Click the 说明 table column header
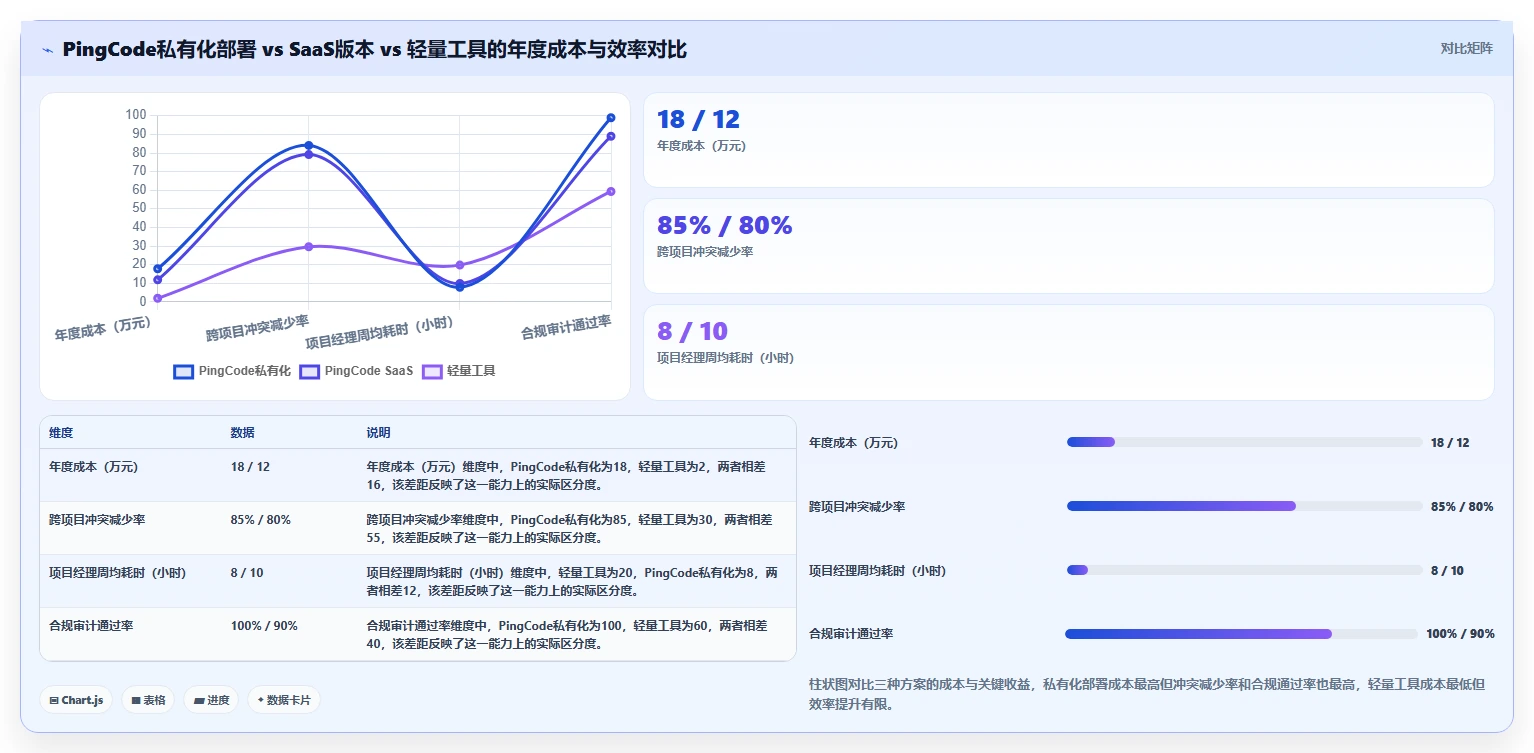1534x753 pixels. (x=378, y=433)
